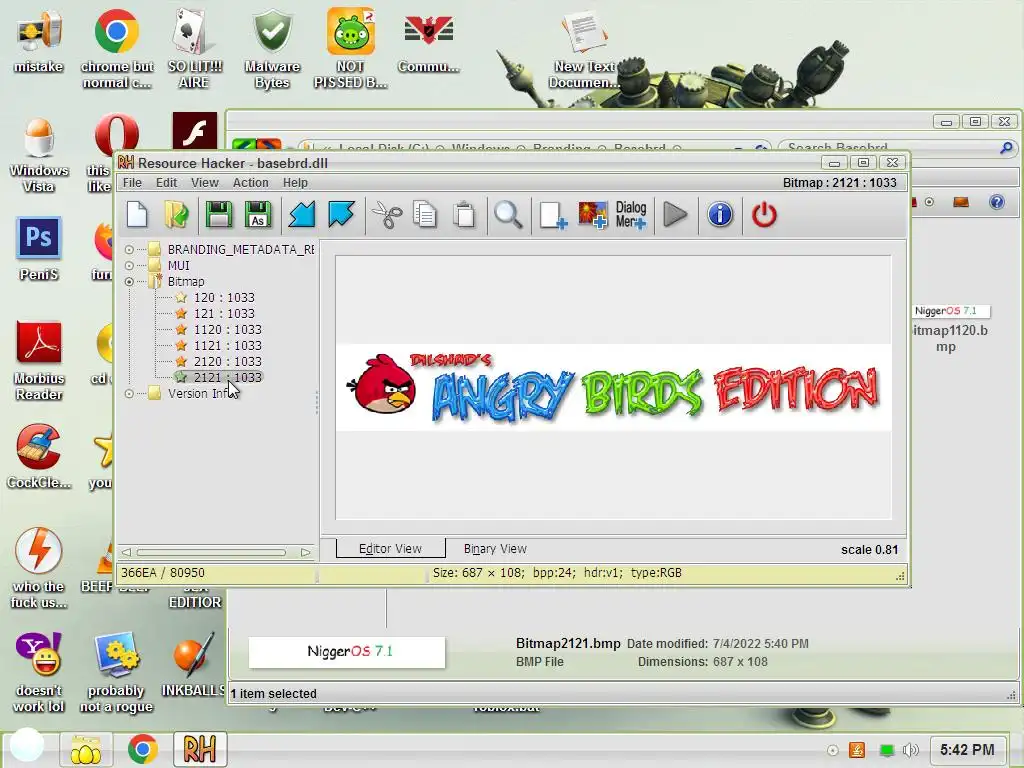Open Chrome from the taskbar
The width and height of the screenshot is (1024, 768).
(142, 750)
